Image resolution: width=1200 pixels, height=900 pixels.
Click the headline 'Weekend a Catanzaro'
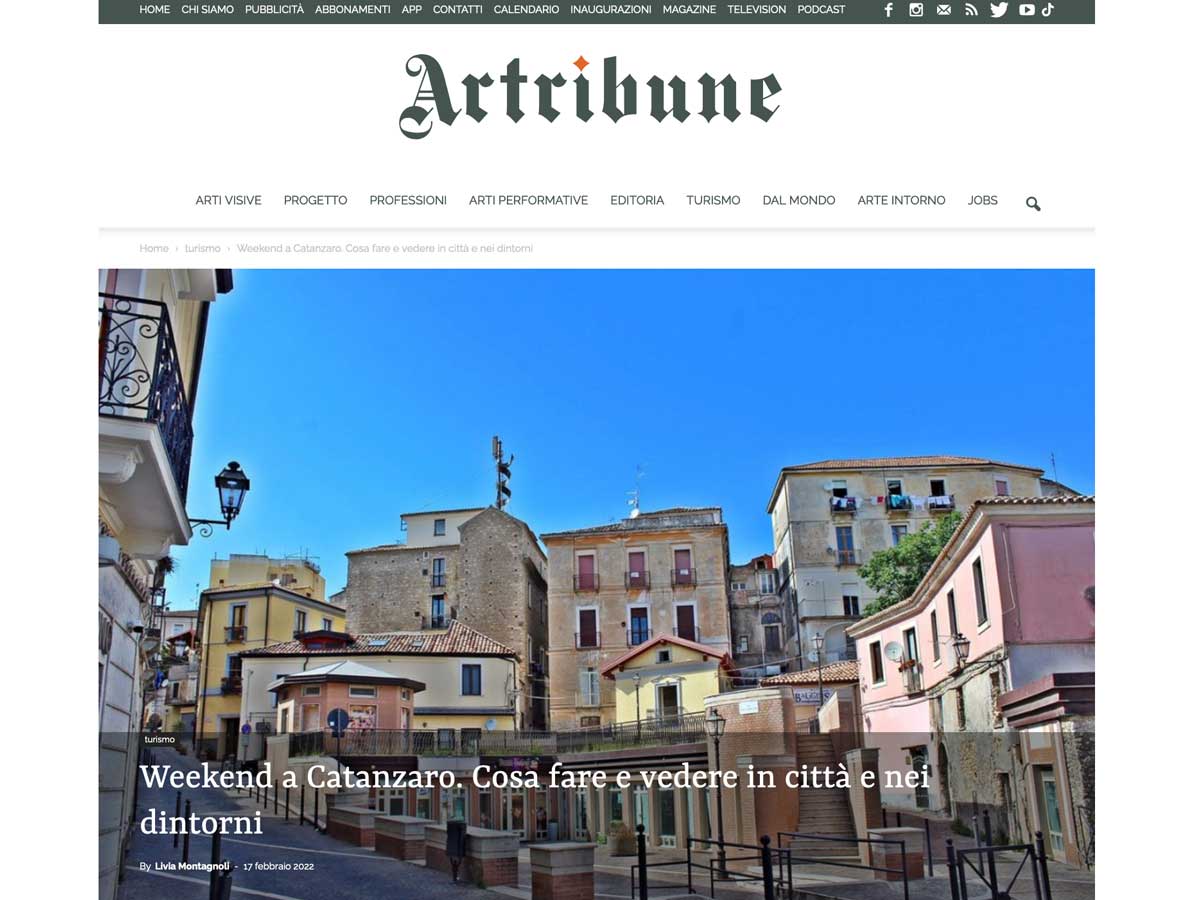(535, 799)
